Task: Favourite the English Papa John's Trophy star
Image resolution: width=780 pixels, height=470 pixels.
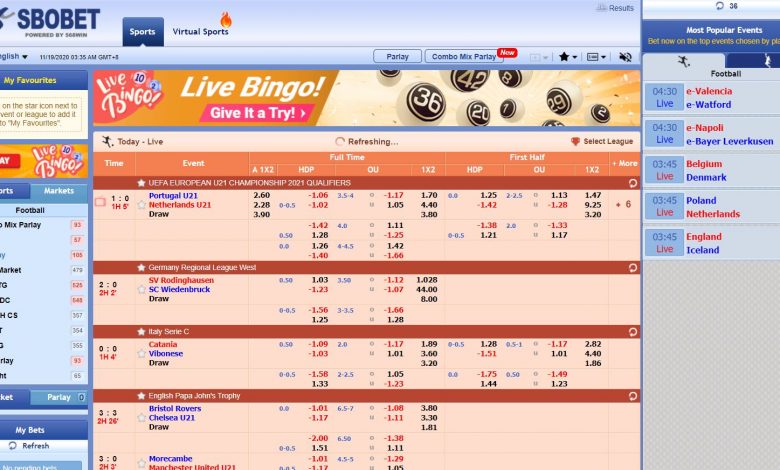Action: (141, 396)
